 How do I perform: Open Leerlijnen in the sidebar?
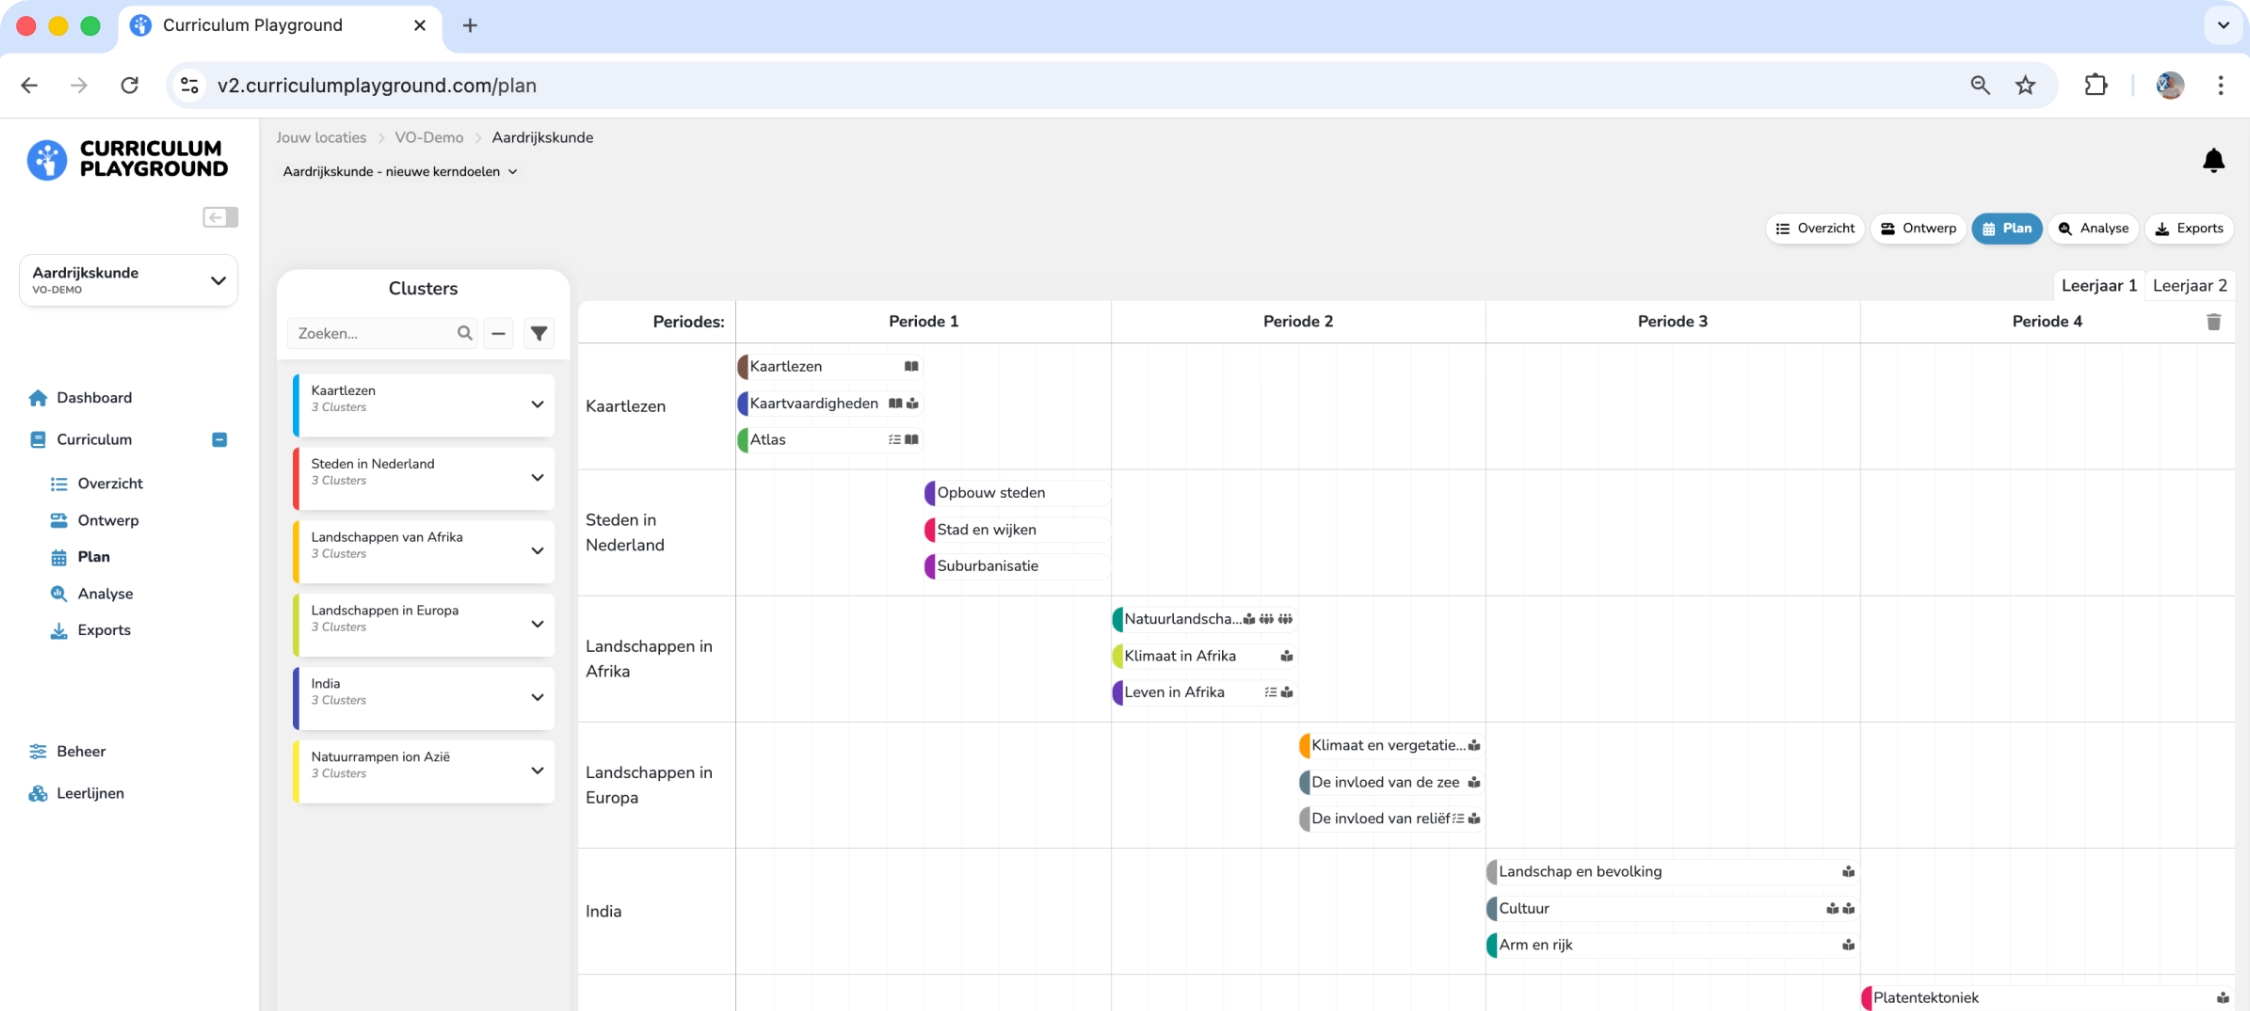pos(90,793)
